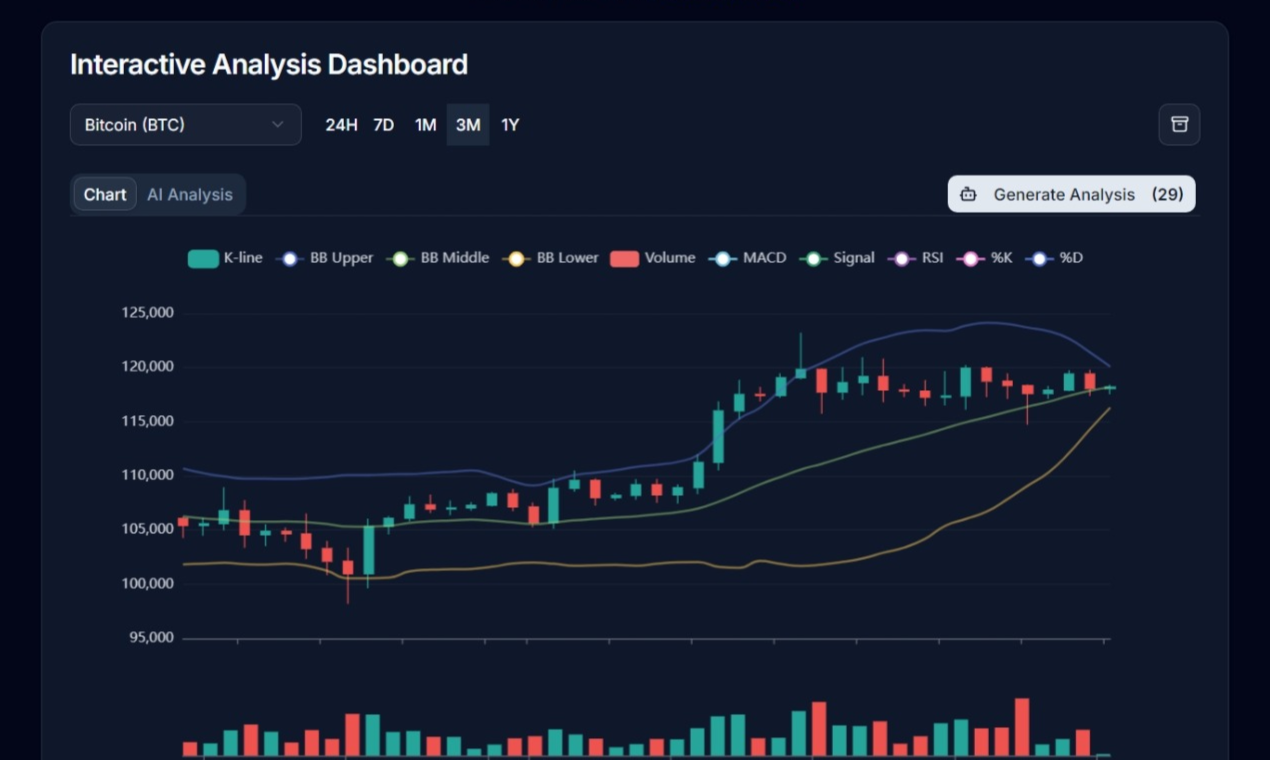Image resolution: width=1270 pixels, height=760 pixels.
Task: Click the 100,000 price axis label
Action: 148,583
